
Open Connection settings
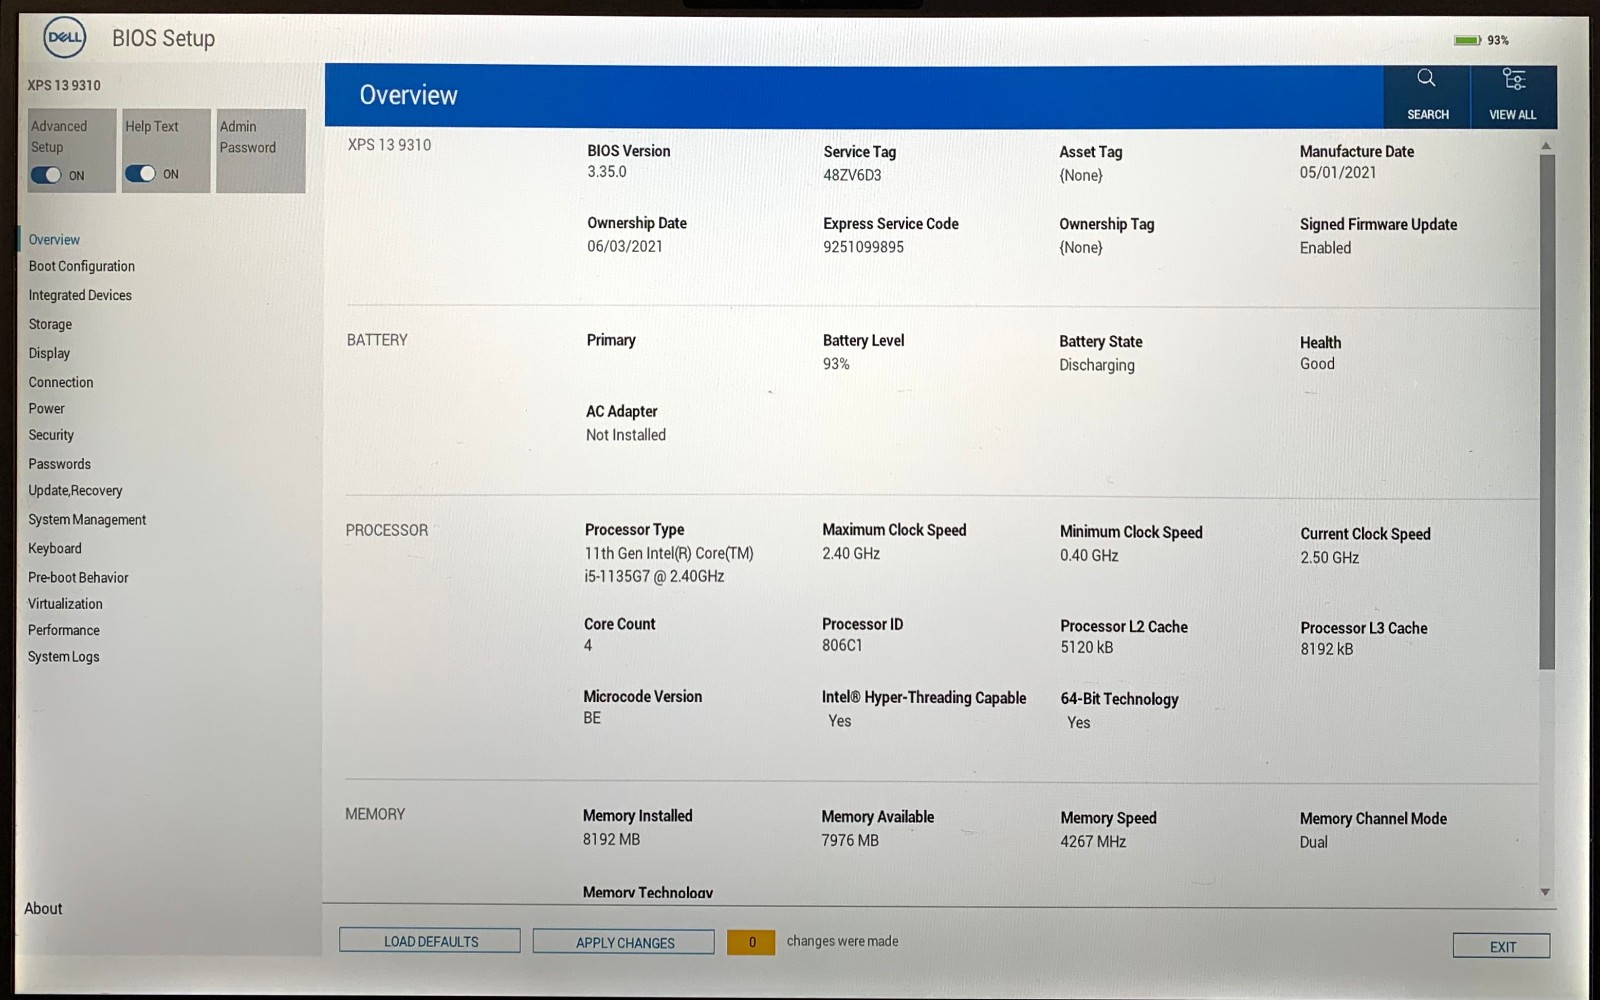pyautogui.click(x=61, y=382)
